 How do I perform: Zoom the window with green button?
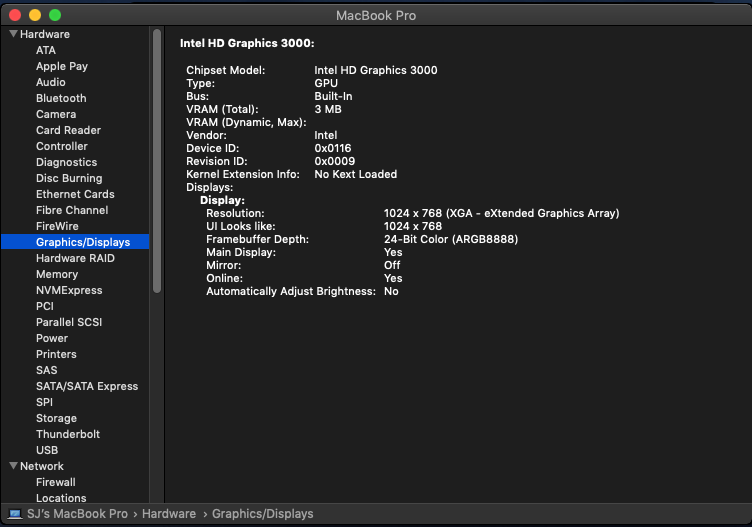pos(55,15)
